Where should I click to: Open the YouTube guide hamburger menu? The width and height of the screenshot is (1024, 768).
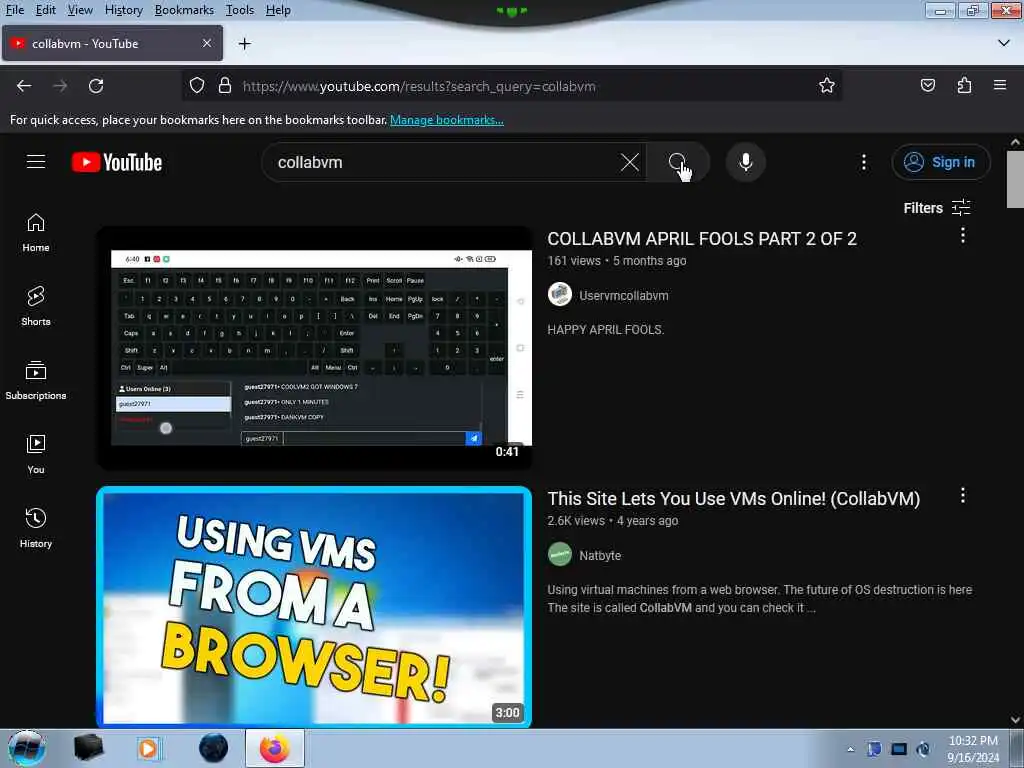point(36,162)
